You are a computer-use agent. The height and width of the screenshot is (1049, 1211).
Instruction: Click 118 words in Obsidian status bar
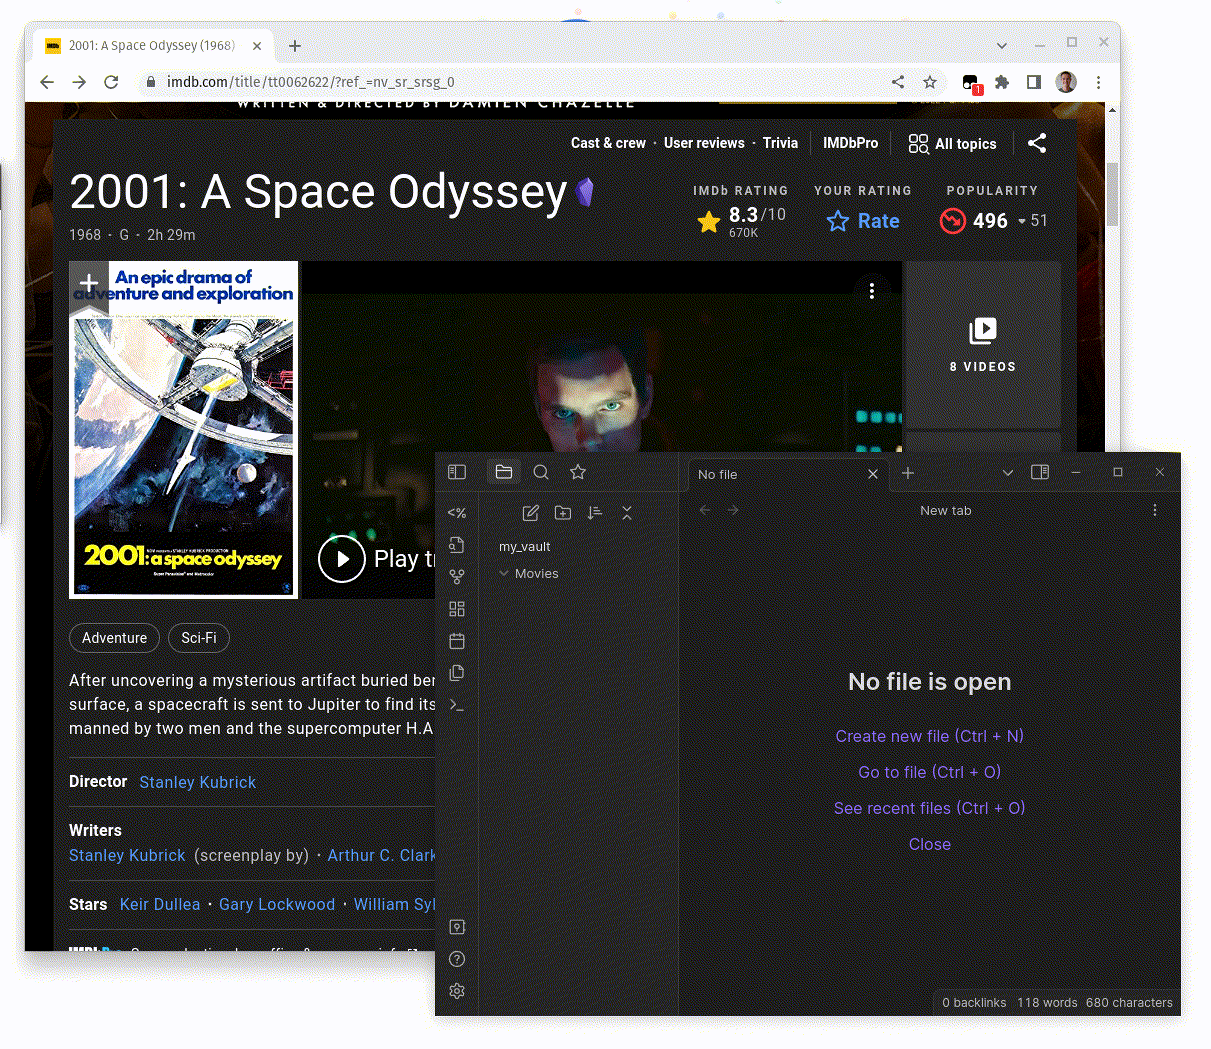[1047, 1002]
